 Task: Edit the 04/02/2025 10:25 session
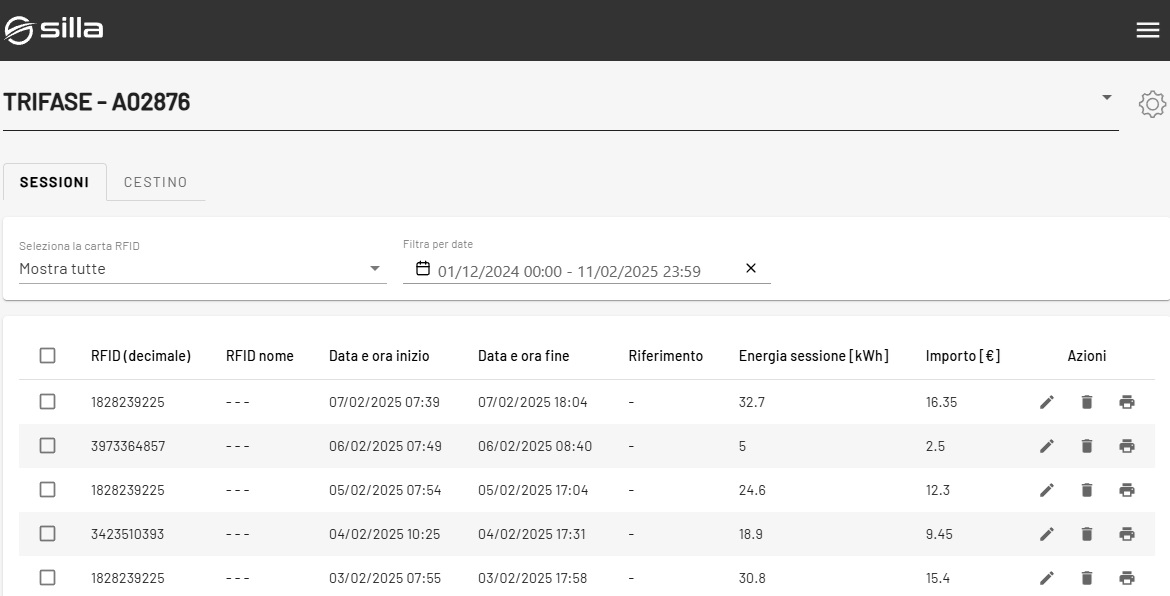coord(1047,534)
